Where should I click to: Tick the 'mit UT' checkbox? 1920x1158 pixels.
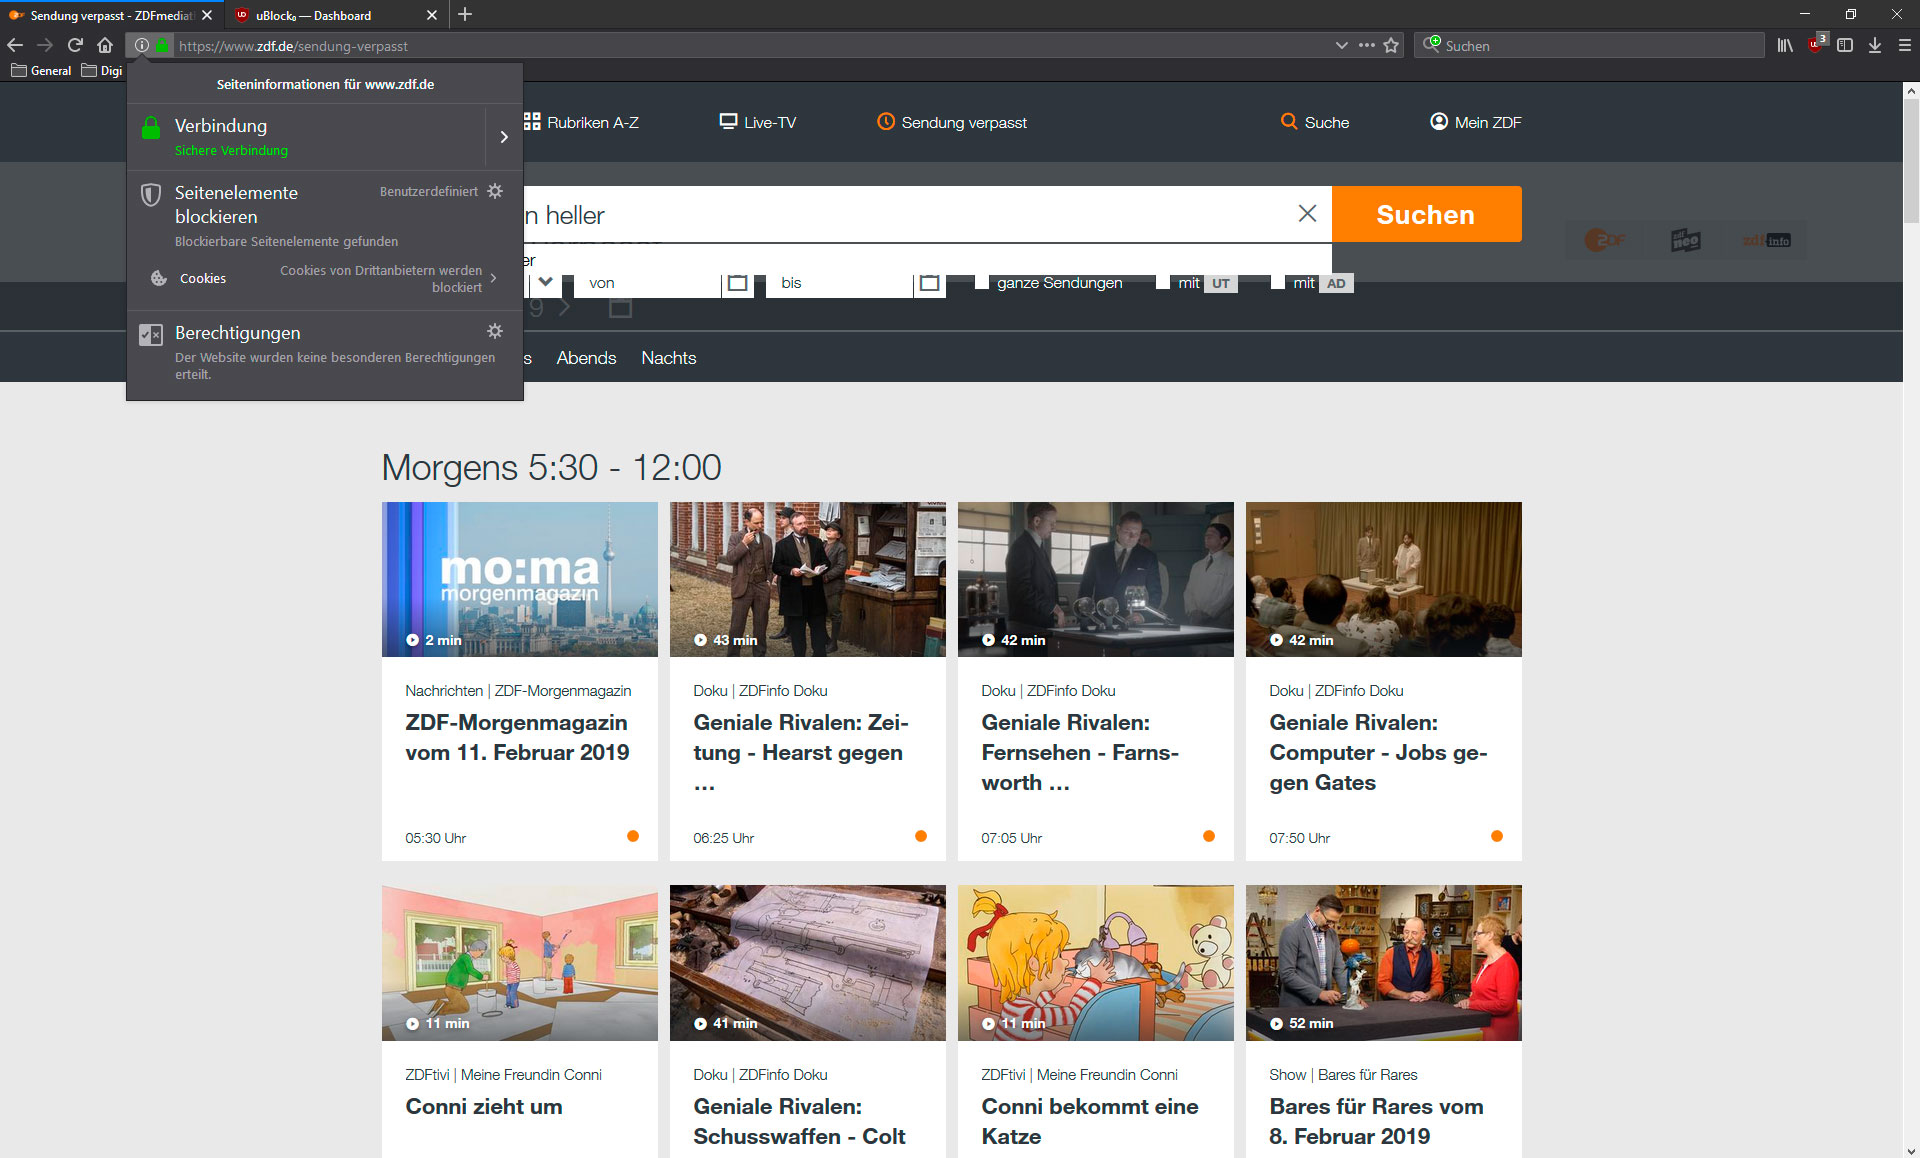pos(1163,283)
